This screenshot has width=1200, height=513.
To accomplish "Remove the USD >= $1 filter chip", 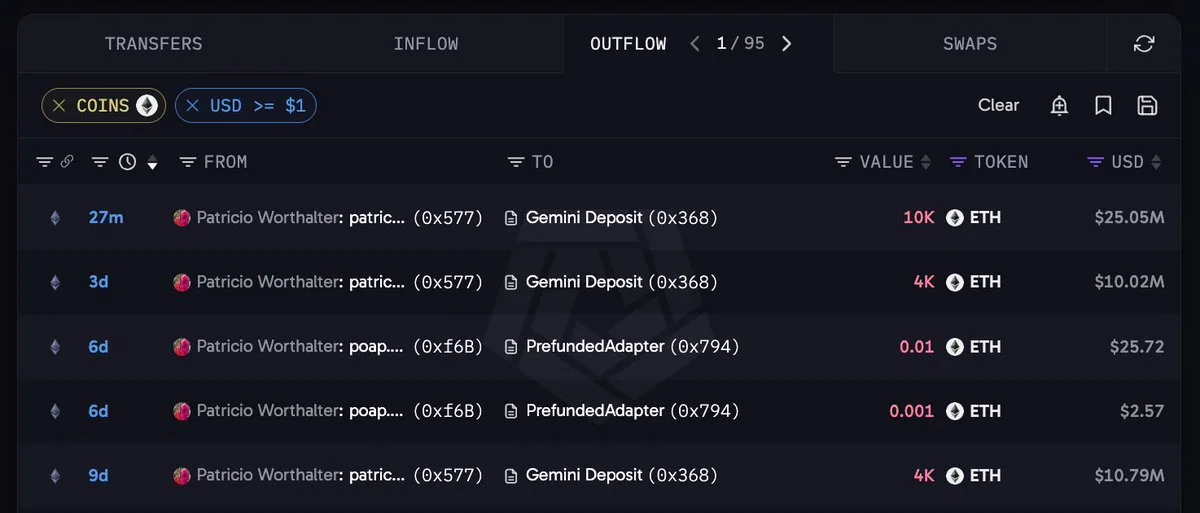I will 193,106.
